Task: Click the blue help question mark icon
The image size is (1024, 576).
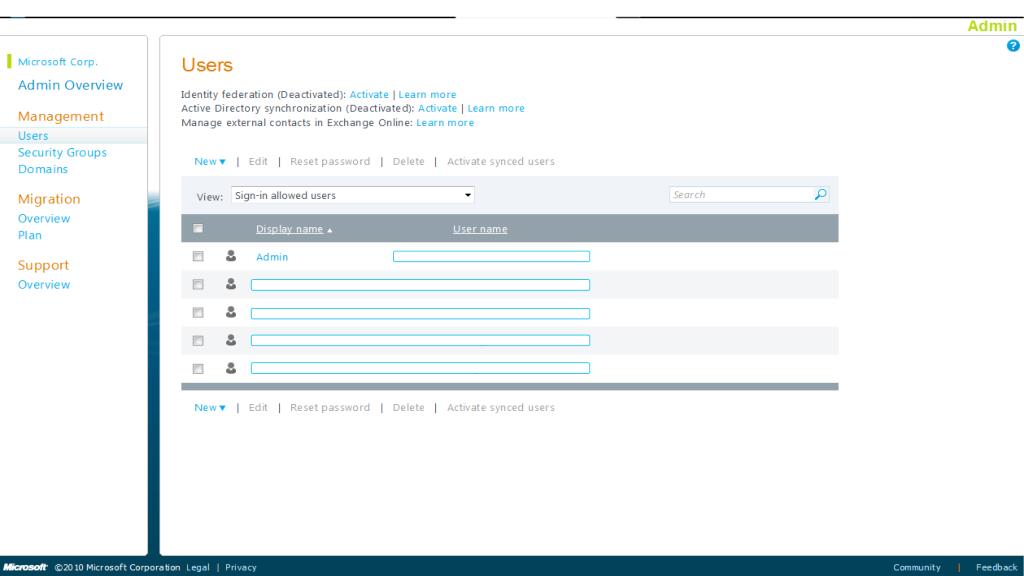Action: (1013, 46)
